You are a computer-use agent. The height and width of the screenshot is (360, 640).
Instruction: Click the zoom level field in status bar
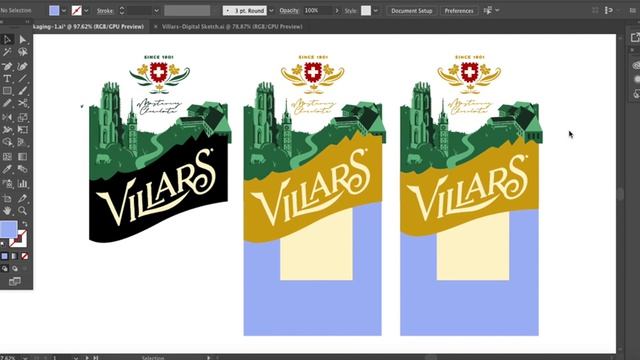pyautogui.click(x=8, y=358)
